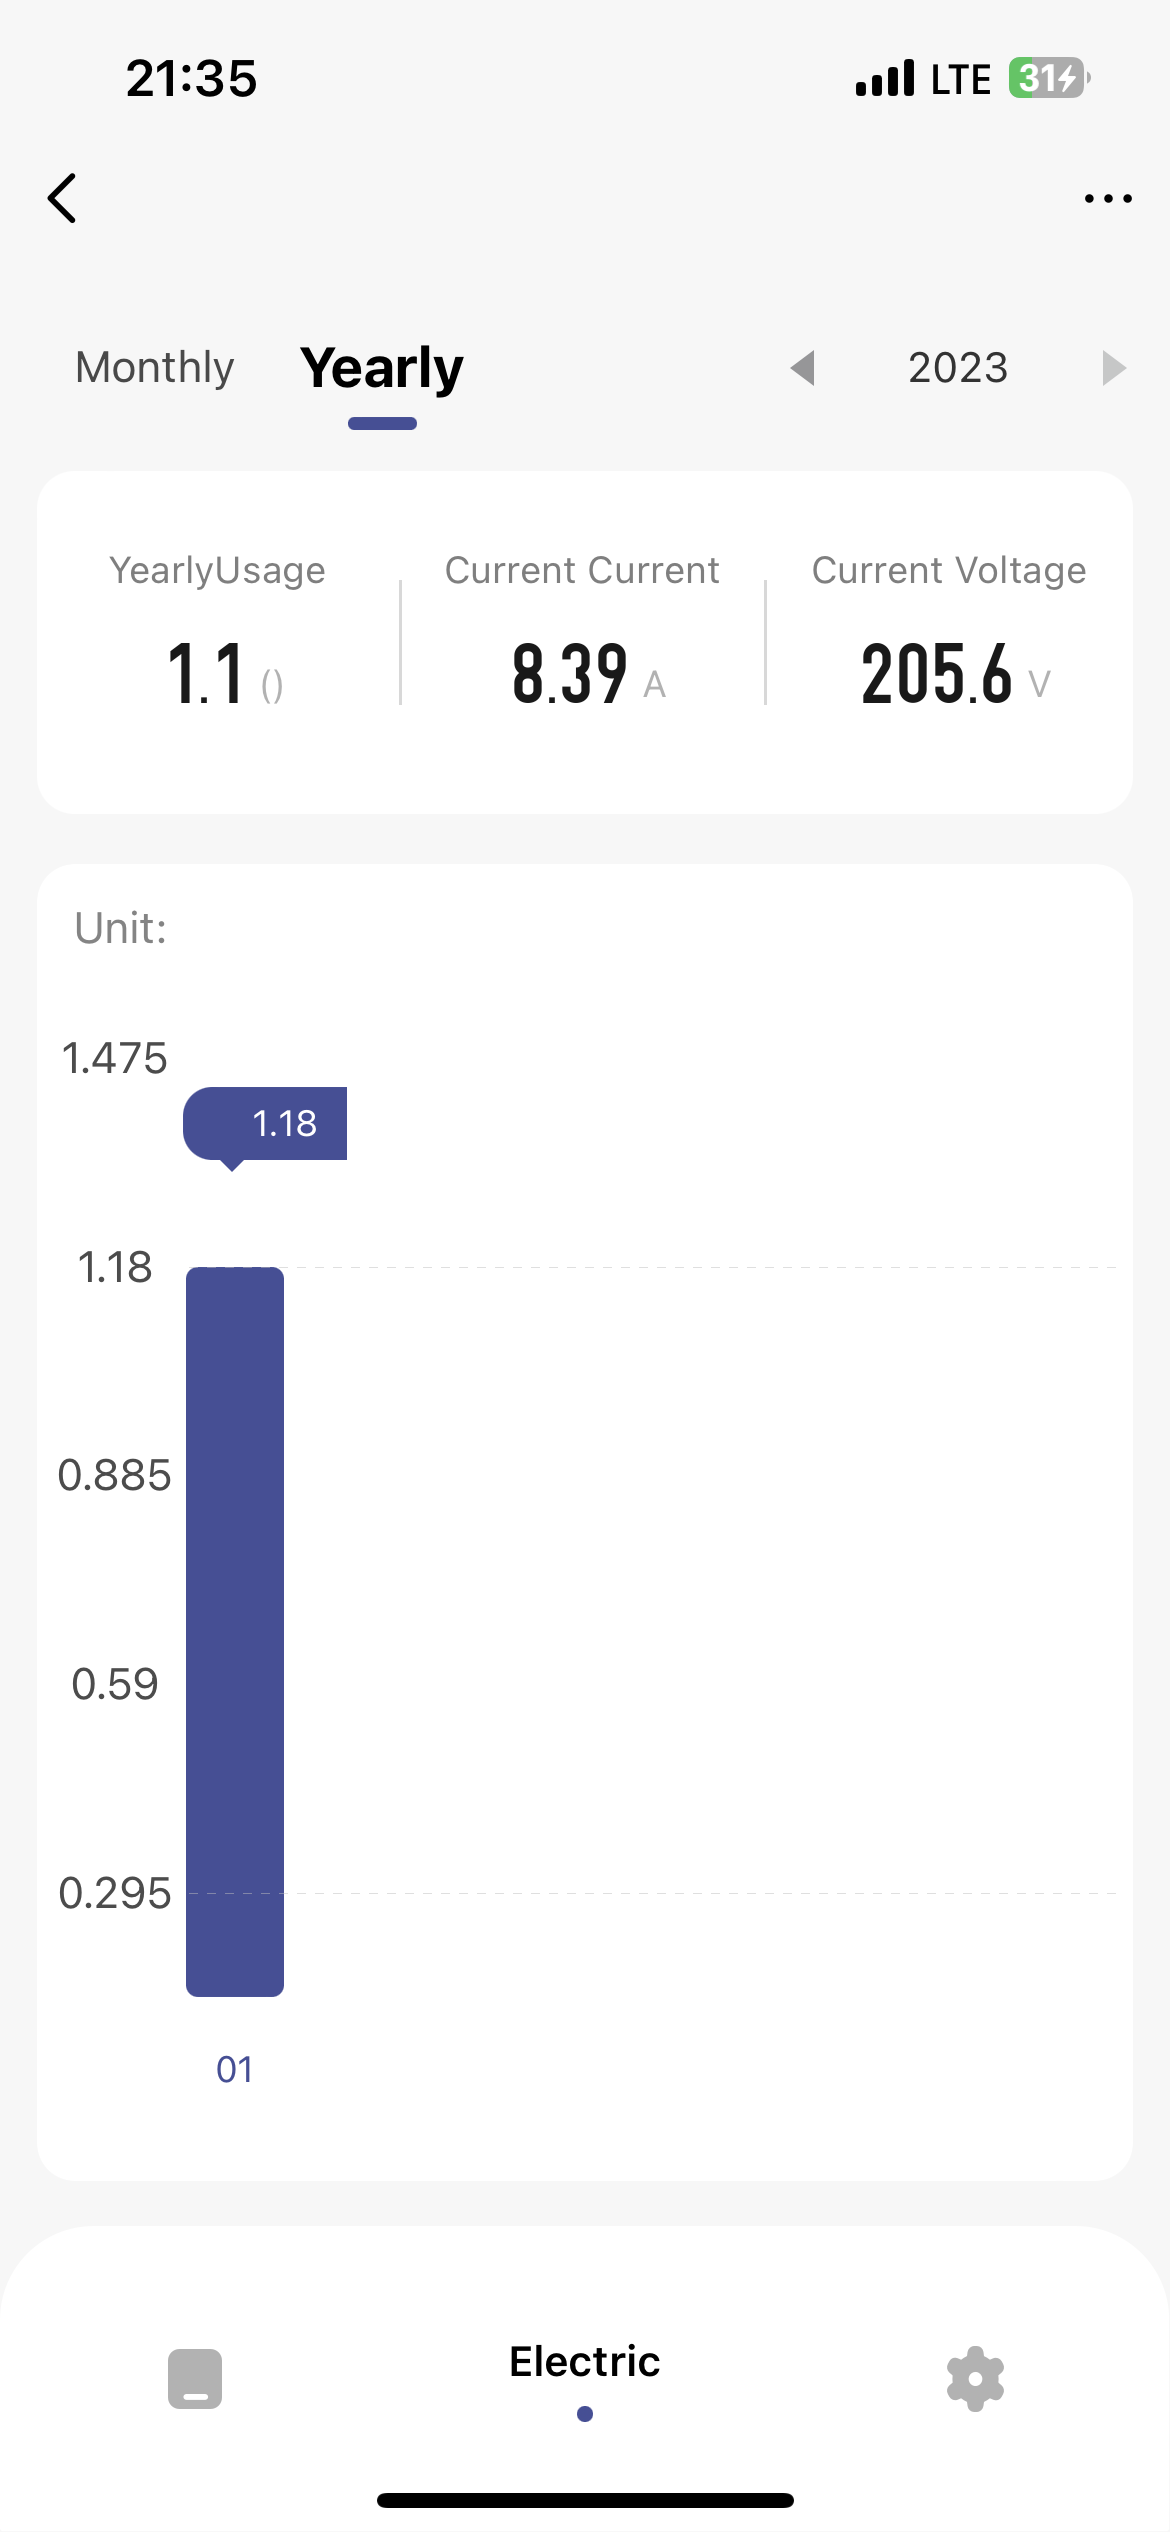Viewport: 1170px width, 2532px height.
Task: Go to previous year with left arrow
Action: point(803,368)
